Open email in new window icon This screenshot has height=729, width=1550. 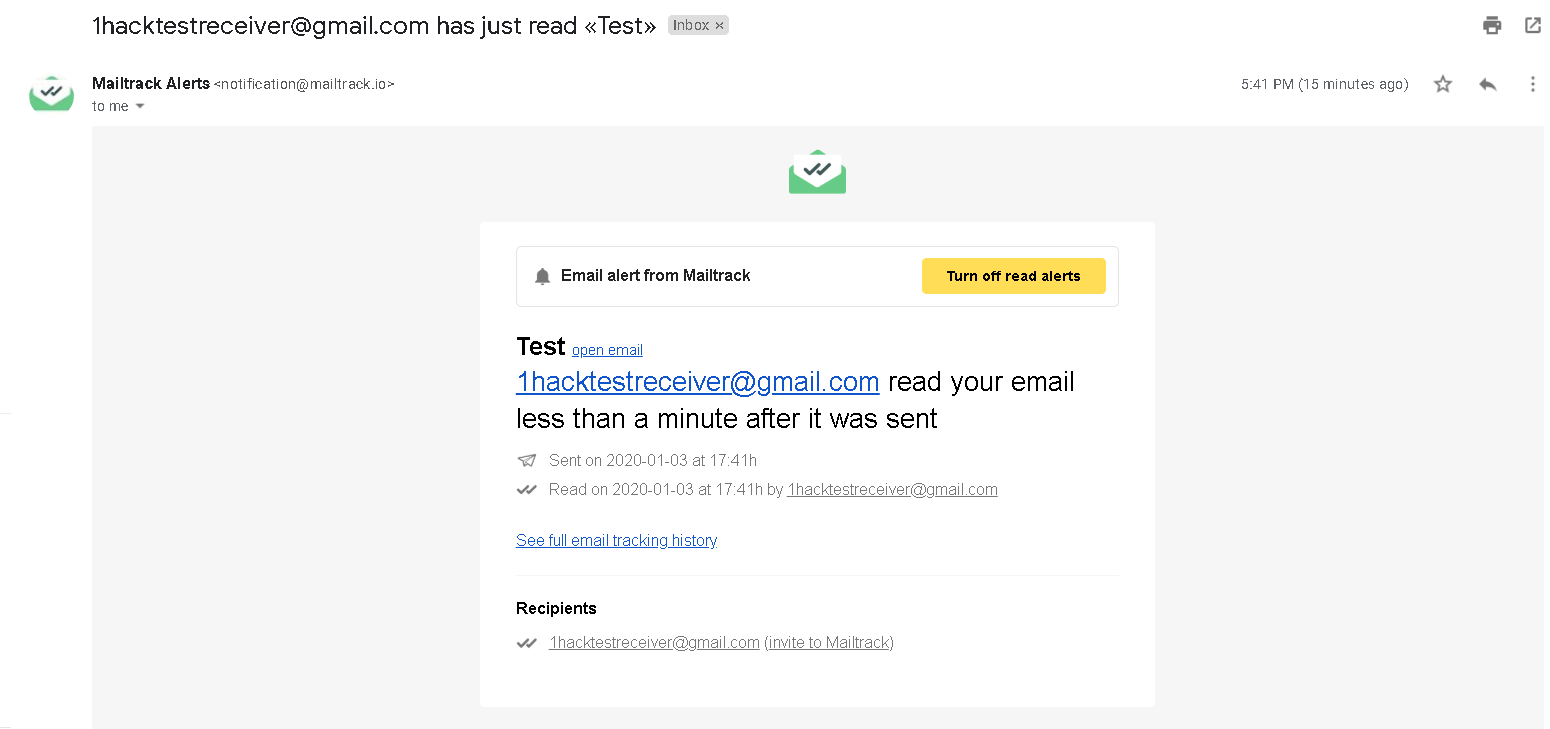1533,26
